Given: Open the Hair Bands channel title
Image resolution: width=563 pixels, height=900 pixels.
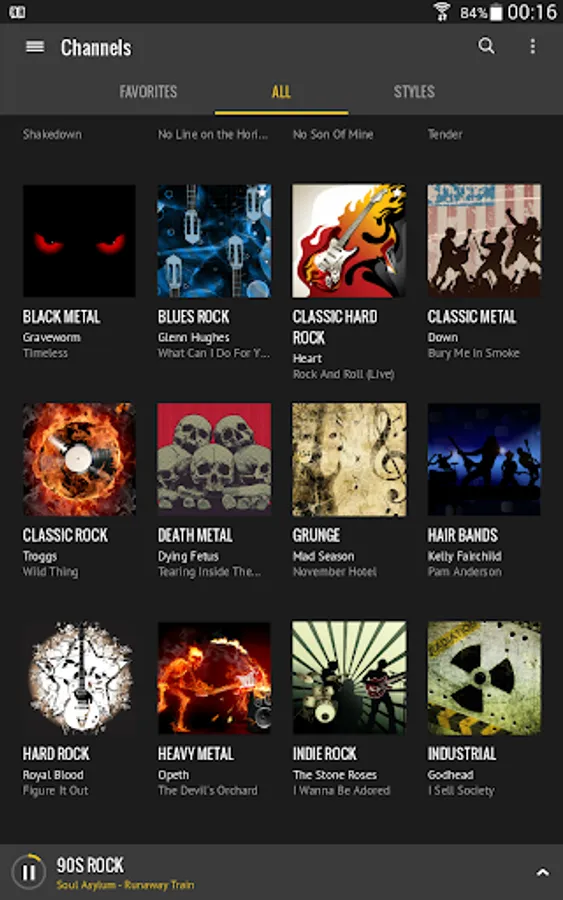Looking at the screenshot, I should (463, 536).
